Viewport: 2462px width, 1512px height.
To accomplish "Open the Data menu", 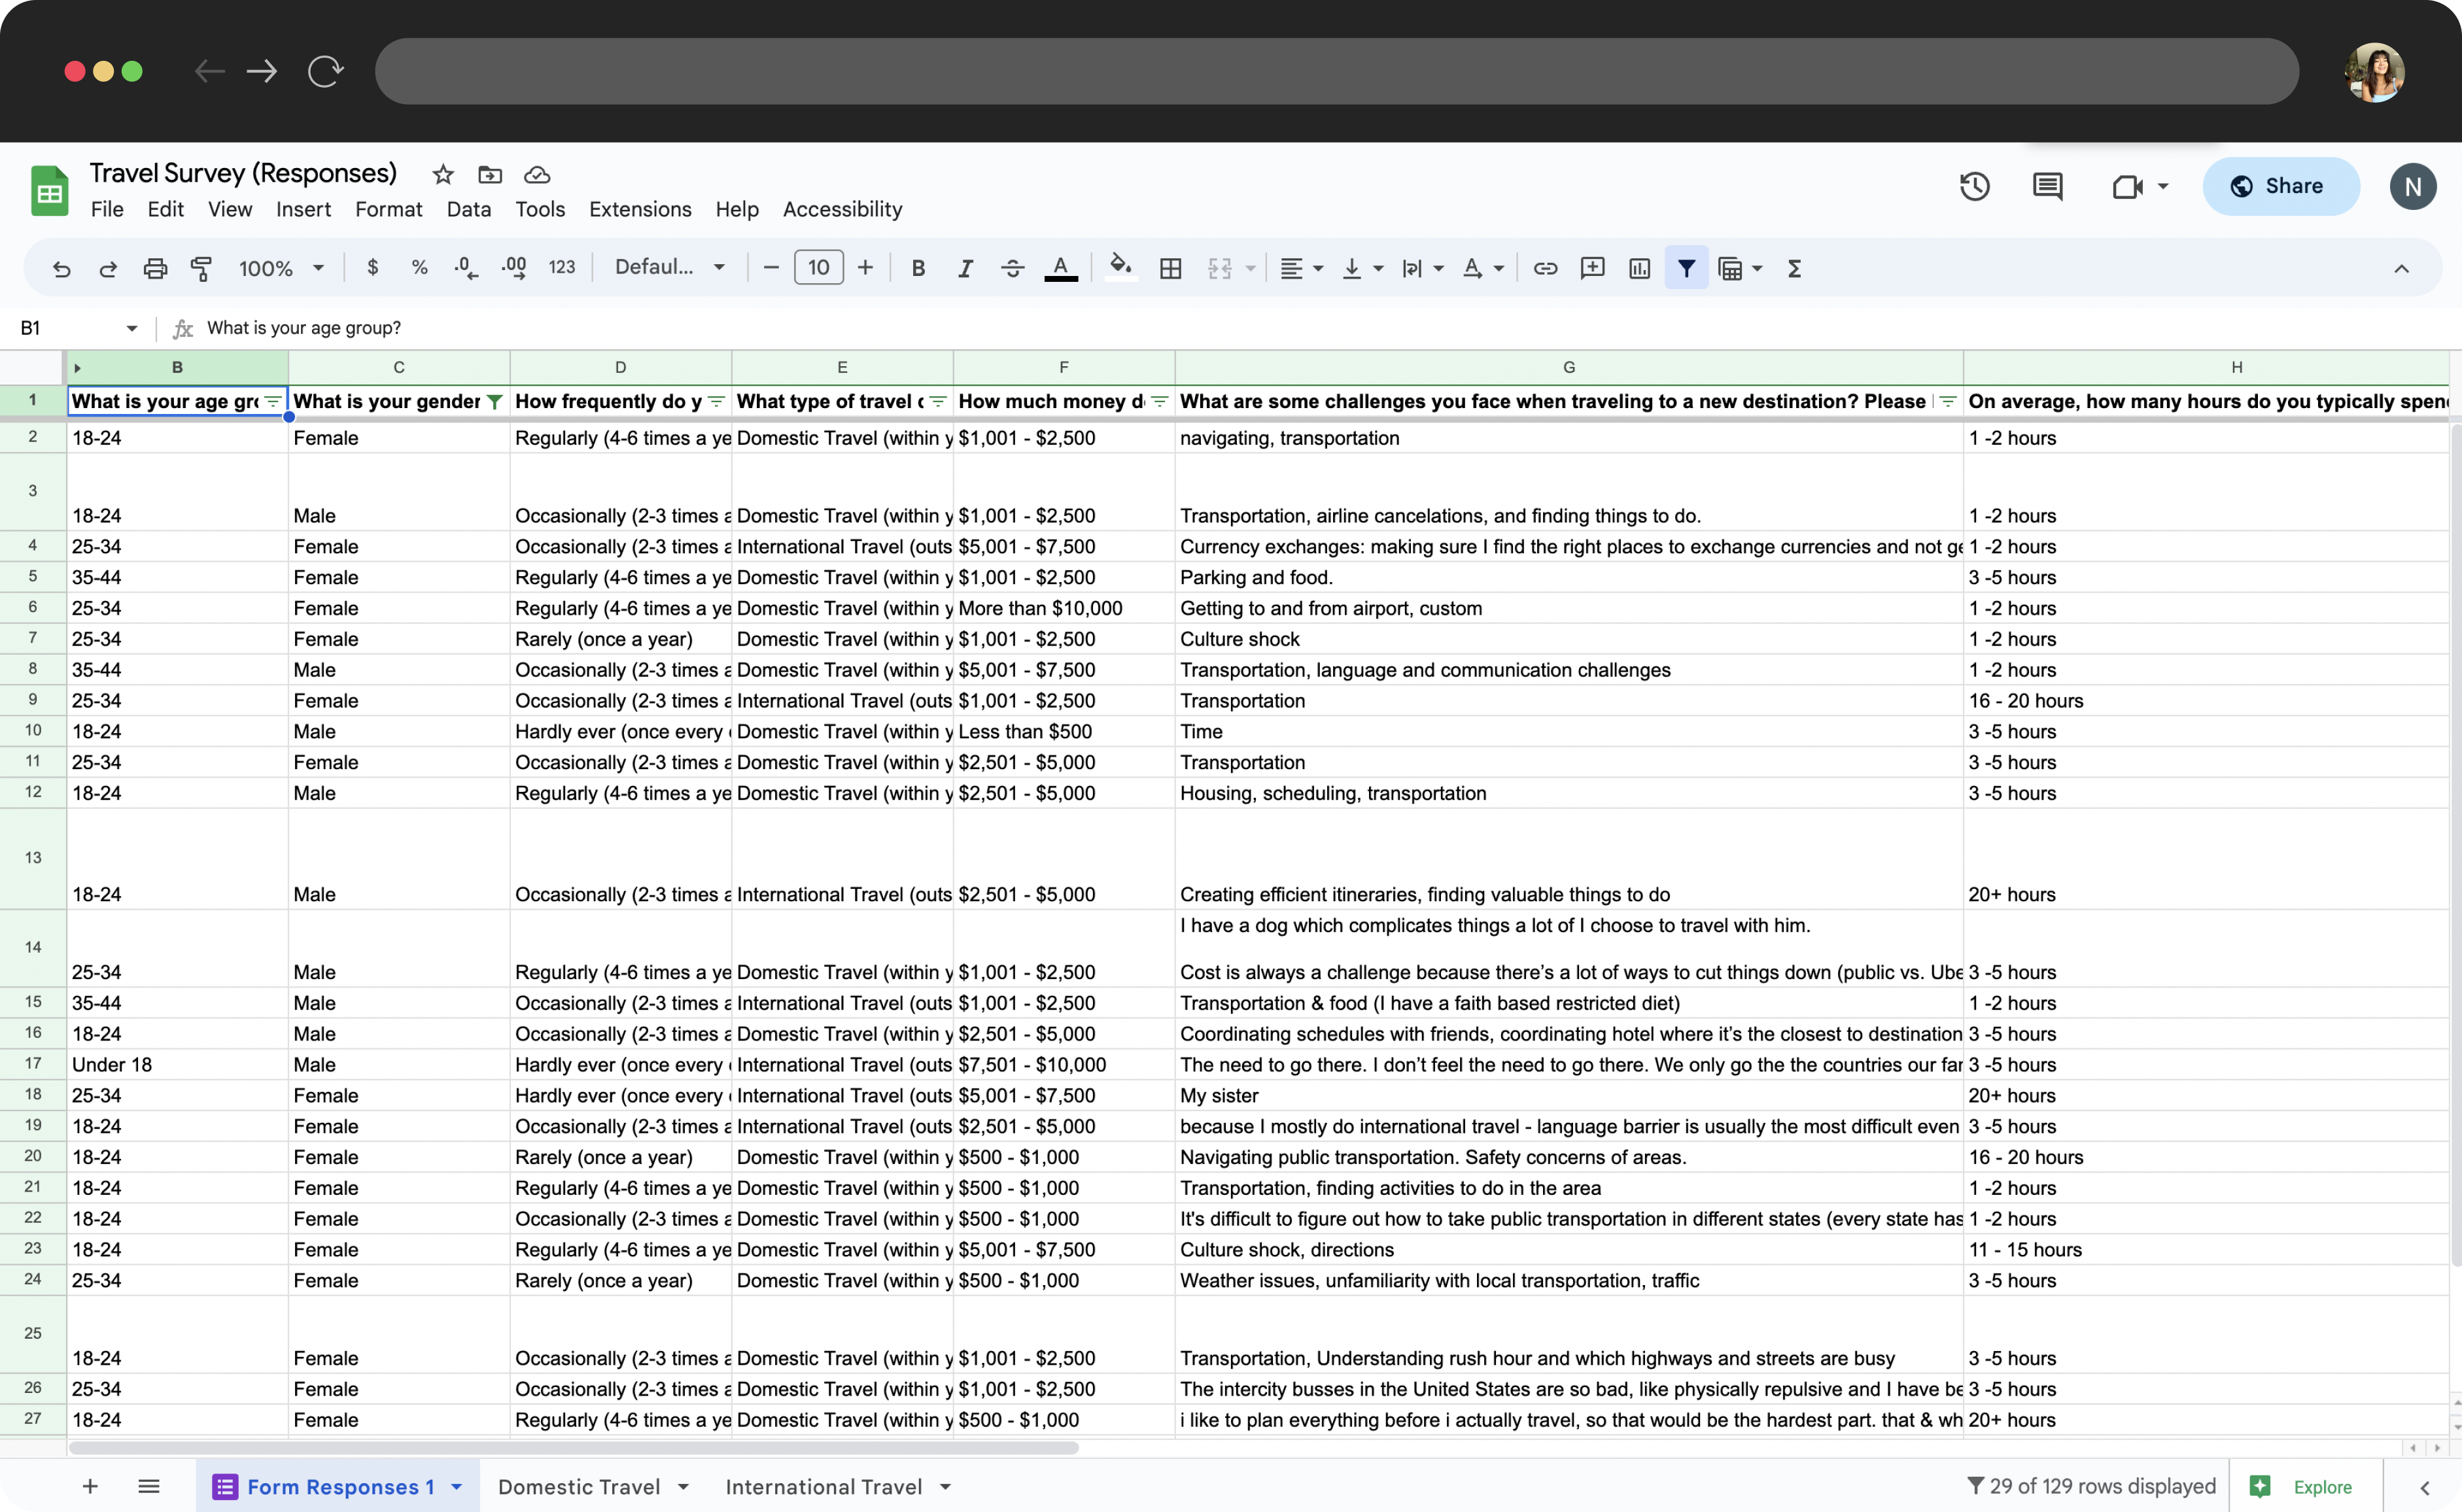I will (x=468, y=209).
